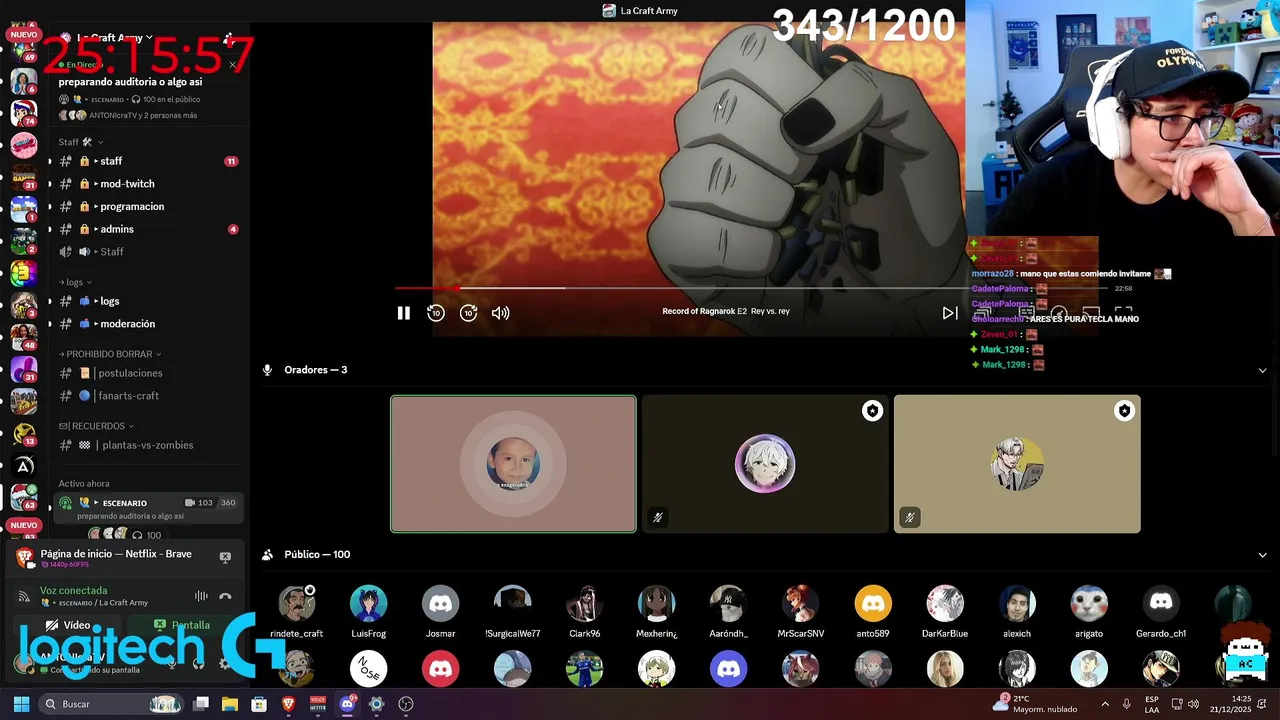This screenshot has height=720, width=1280.
Task: Mute the Discord microphone
Action: point(172,663)
